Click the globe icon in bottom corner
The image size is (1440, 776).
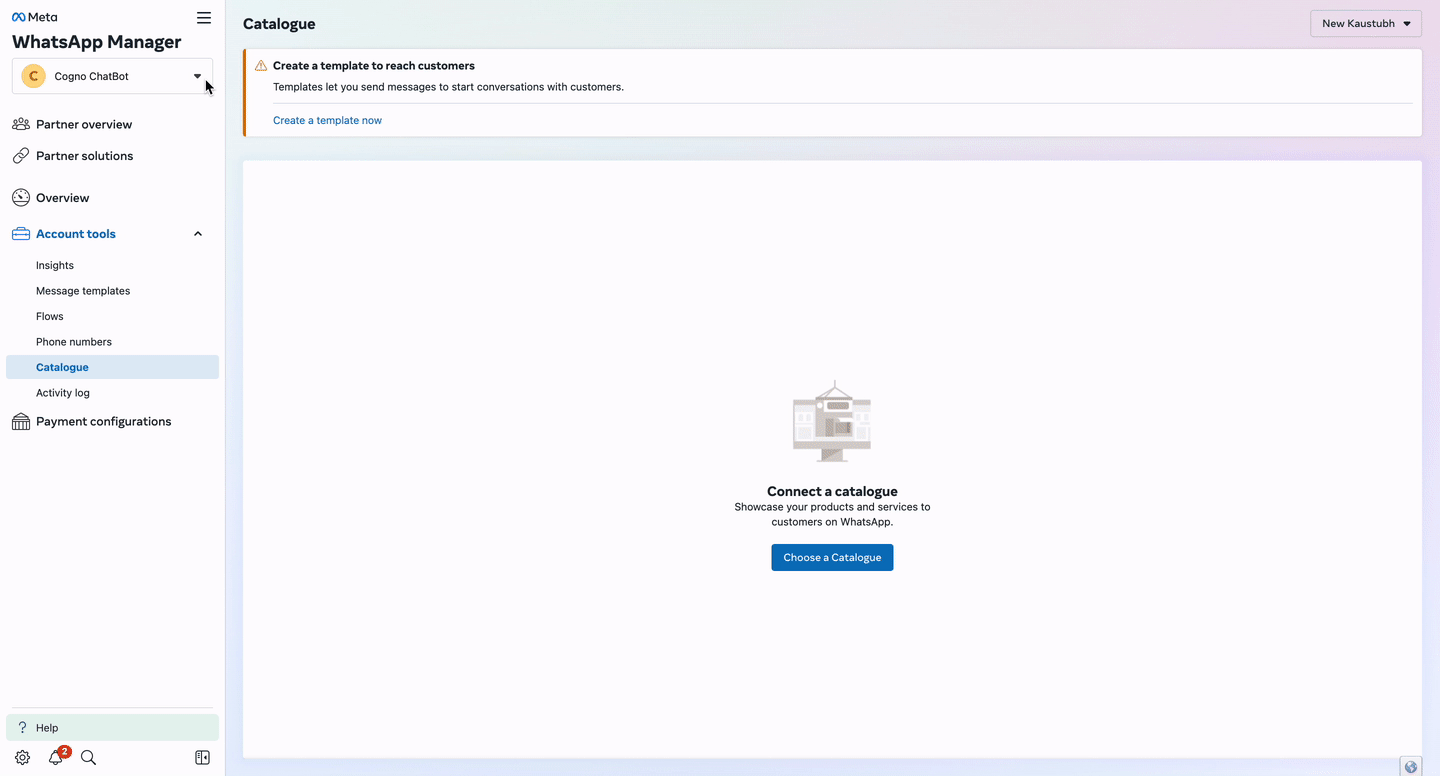tap(1411, 767)
